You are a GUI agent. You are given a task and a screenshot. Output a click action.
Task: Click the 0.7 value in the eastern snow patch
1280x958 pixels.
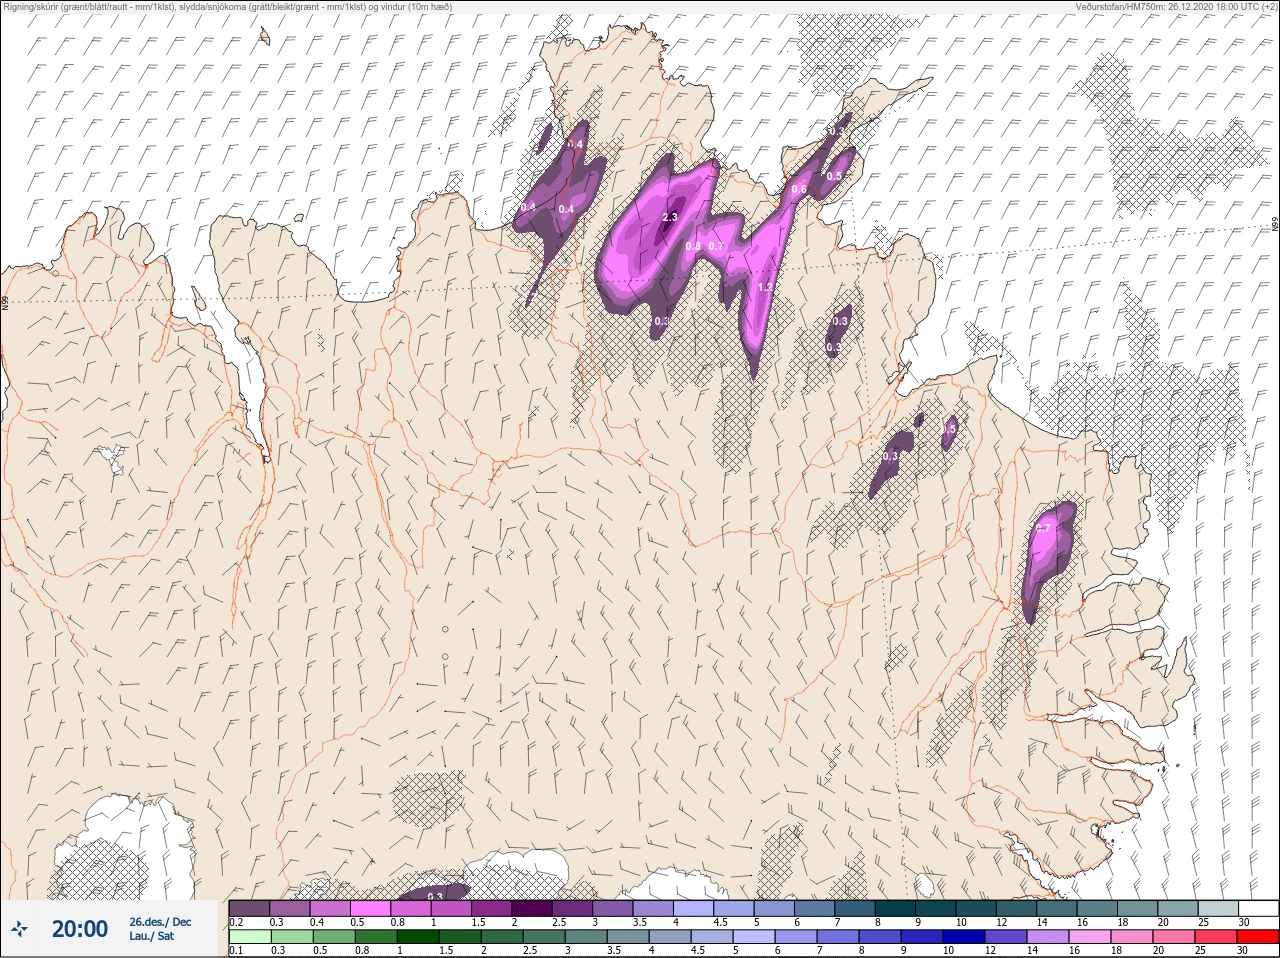(x=1043, y=528)
